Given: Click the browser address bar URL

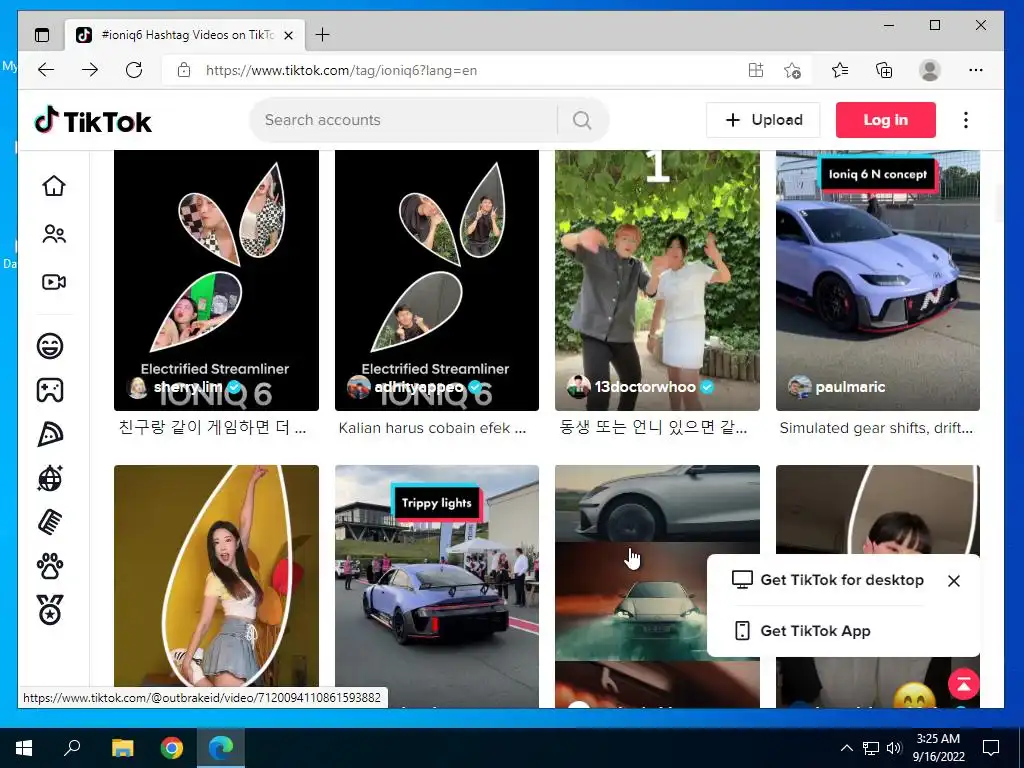Looking at the screenshot, I should [341, 71].
